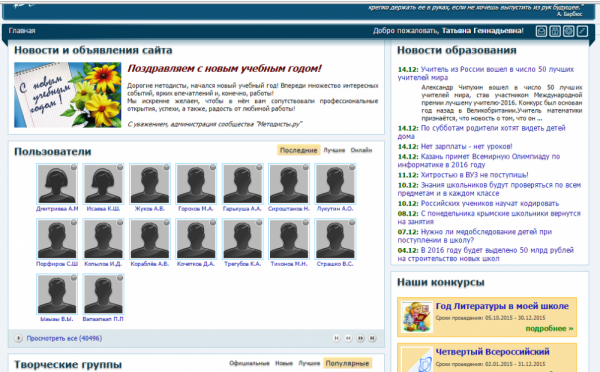Open avatar of user Страшко В.С.

tap(335, 239)
